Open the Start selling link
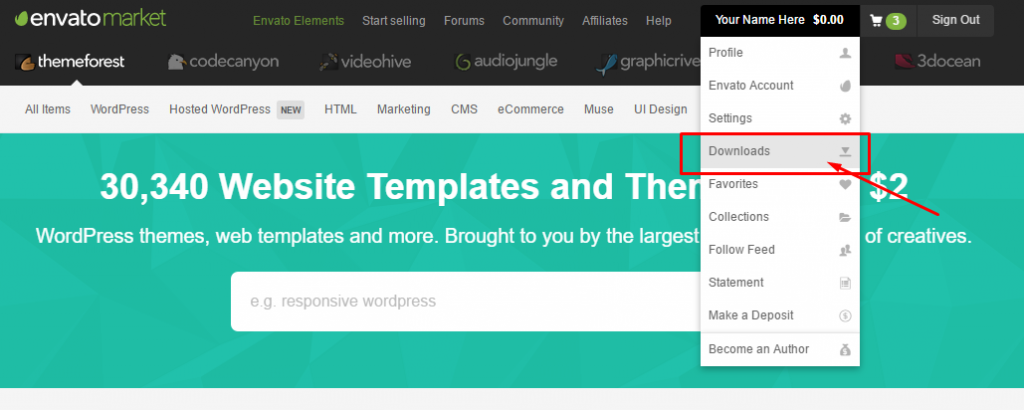This screenshot has height=410, width=1024. click(393, 21)
